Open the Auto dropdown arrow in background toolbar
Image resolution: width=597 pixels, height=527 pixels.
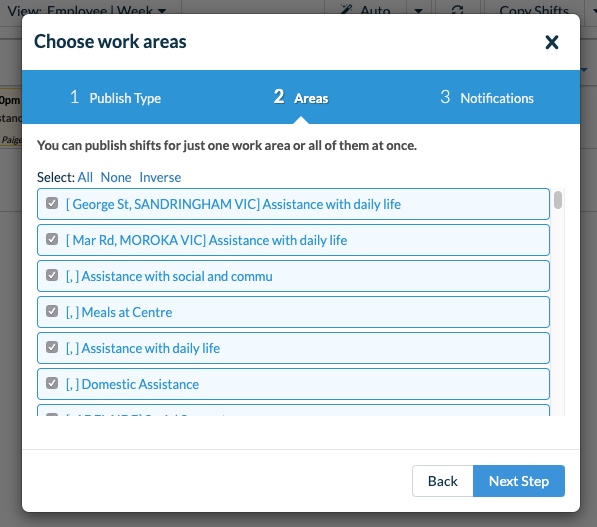418,11
